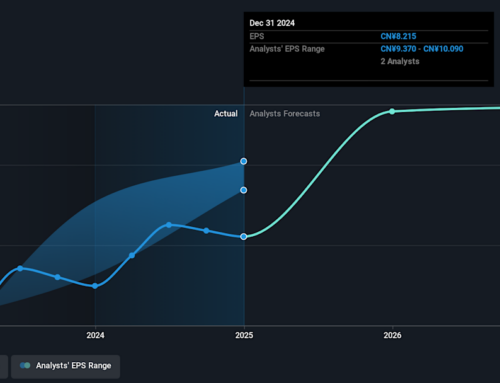Click the early-2024 rising EPS data point

tap(132, 255)
